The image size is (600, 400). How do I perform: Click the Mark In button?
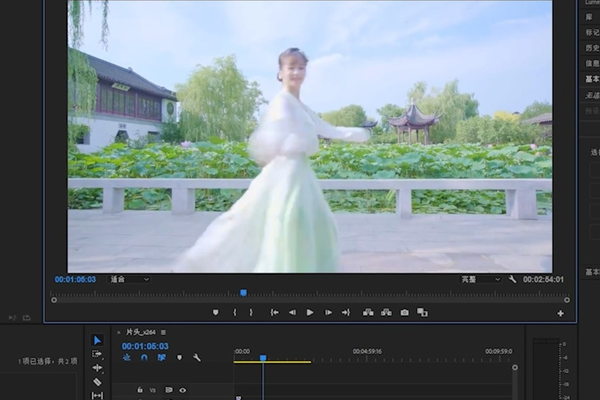click(235, 313)
